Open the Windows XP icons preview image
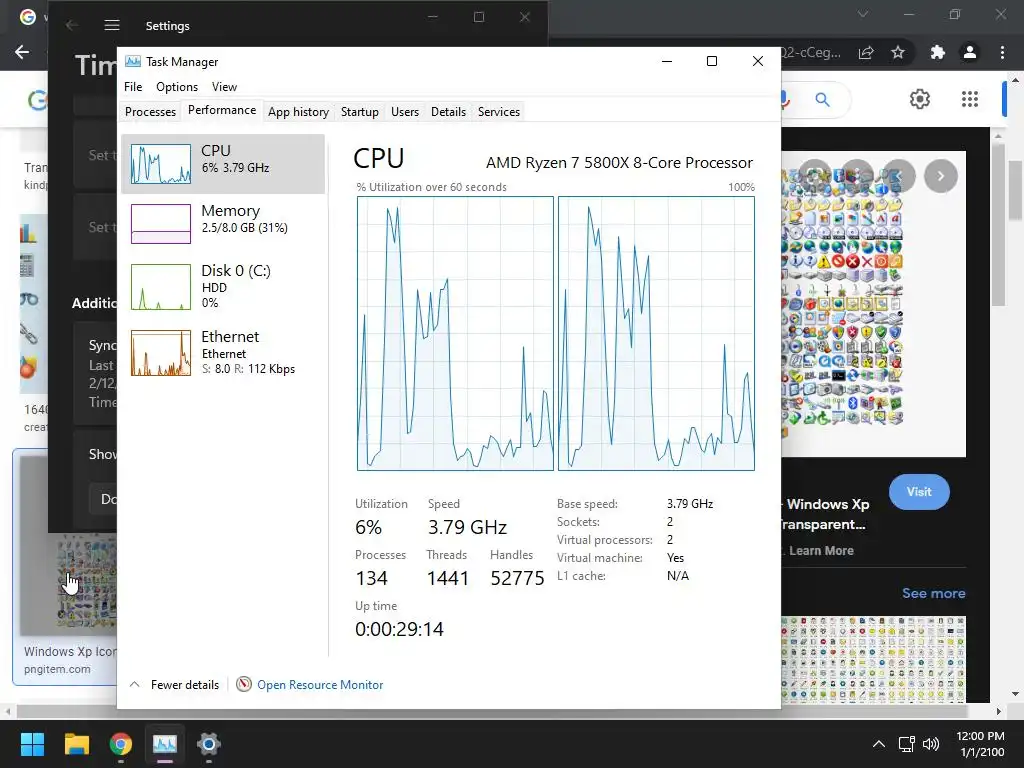1024x768 pixels. tap(874, 304)
